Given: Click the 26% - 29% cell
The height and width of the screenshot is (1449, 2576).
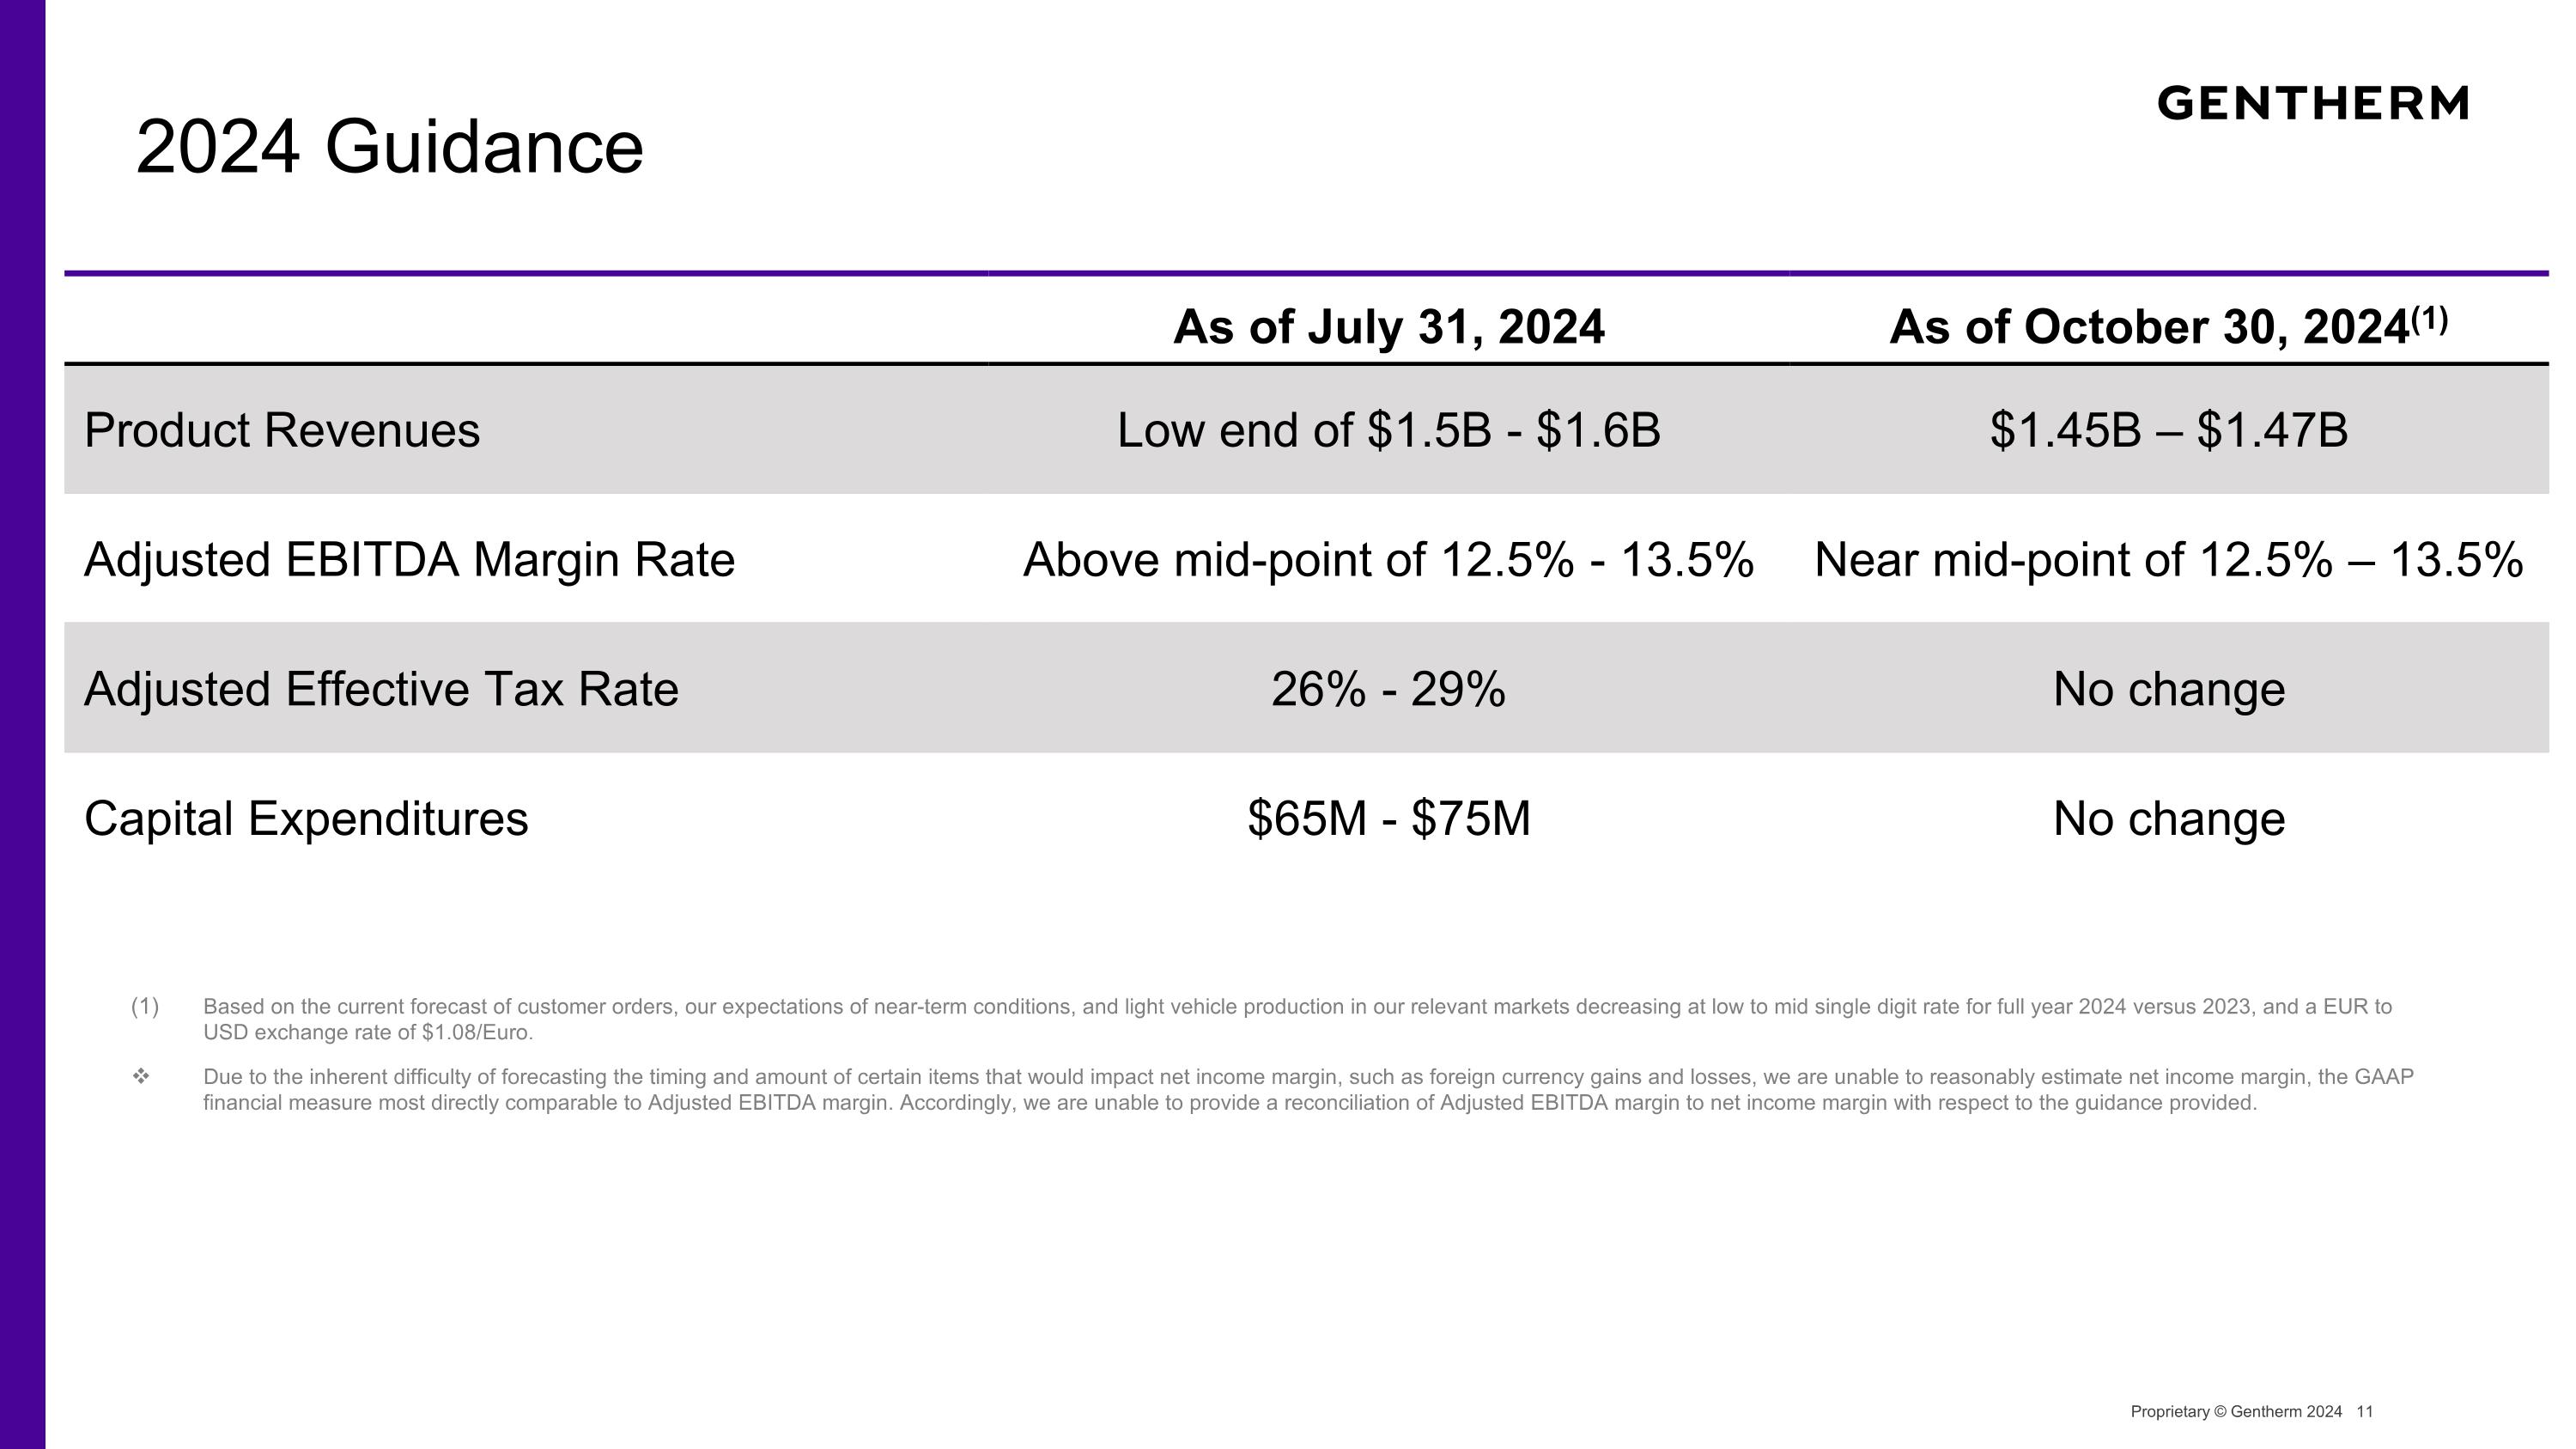Looking at the screenshot, I should coord(1389,689).
